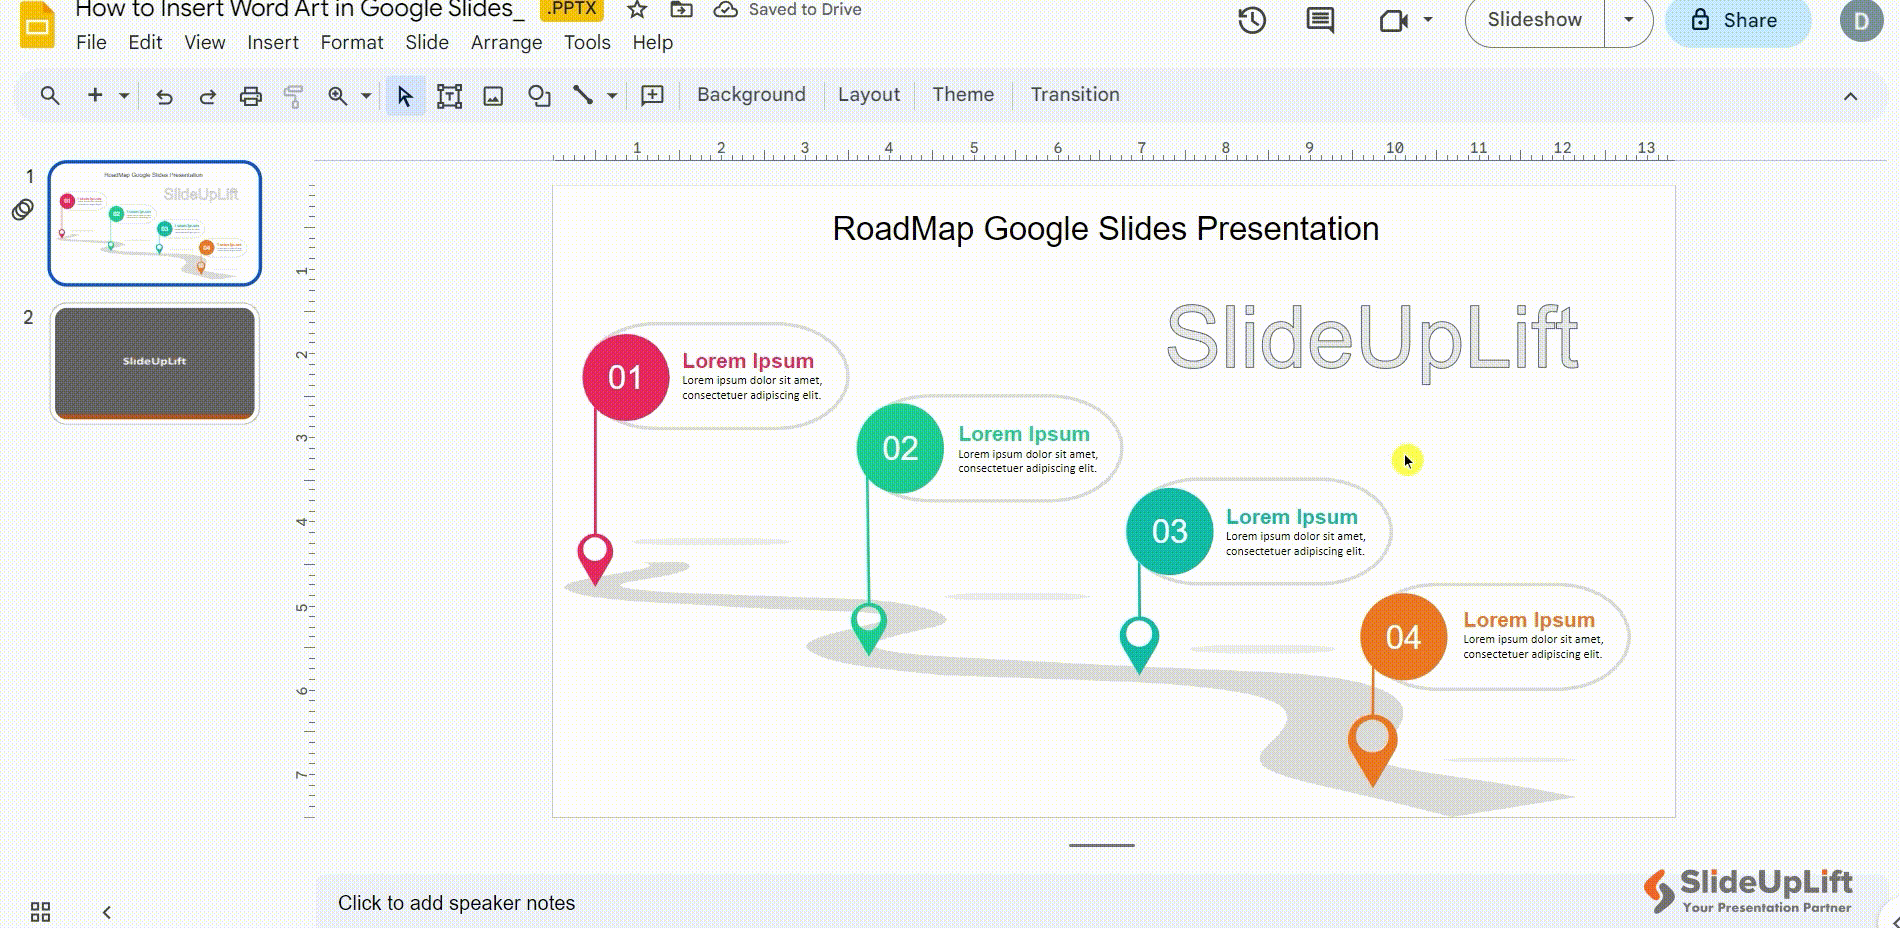The image size is (1900, 928).
Task: Star the presentation
Action: click(x=635, y=10)
